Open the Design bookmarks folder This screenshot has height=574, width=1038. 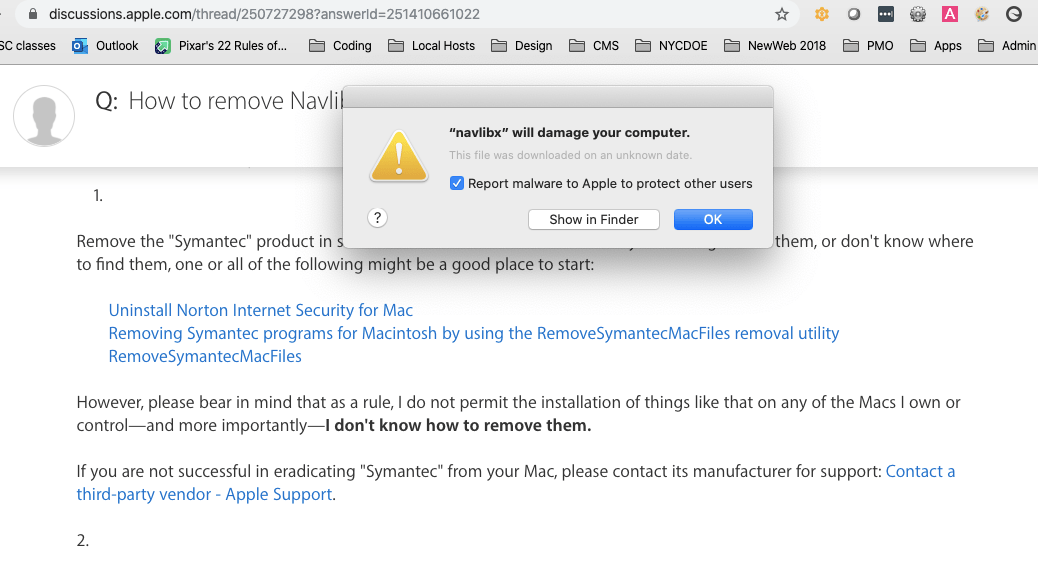522,46
